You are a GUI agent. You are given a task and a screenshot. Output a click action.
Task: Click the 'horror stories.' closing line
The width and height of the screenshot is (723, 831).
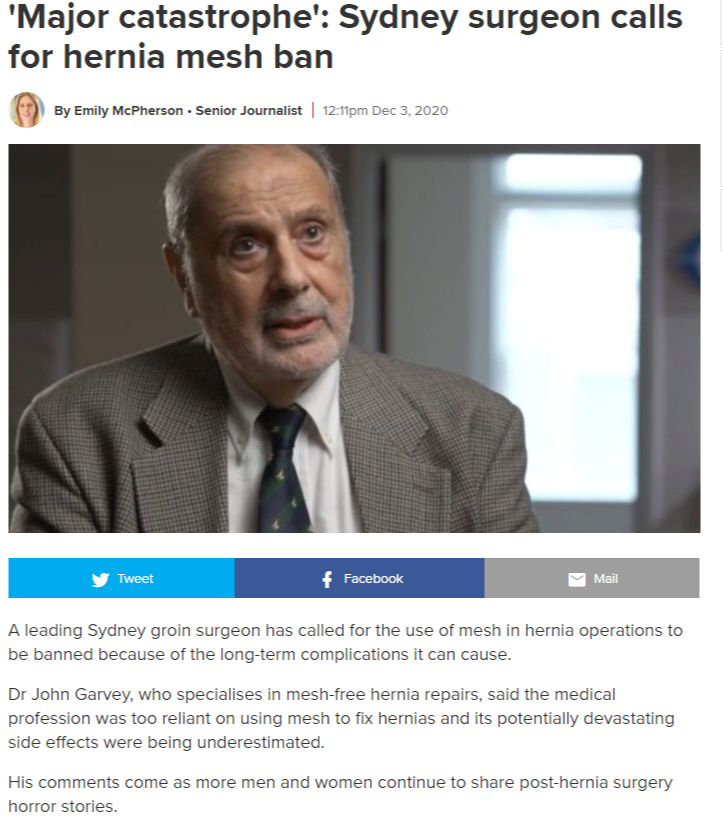63,807
